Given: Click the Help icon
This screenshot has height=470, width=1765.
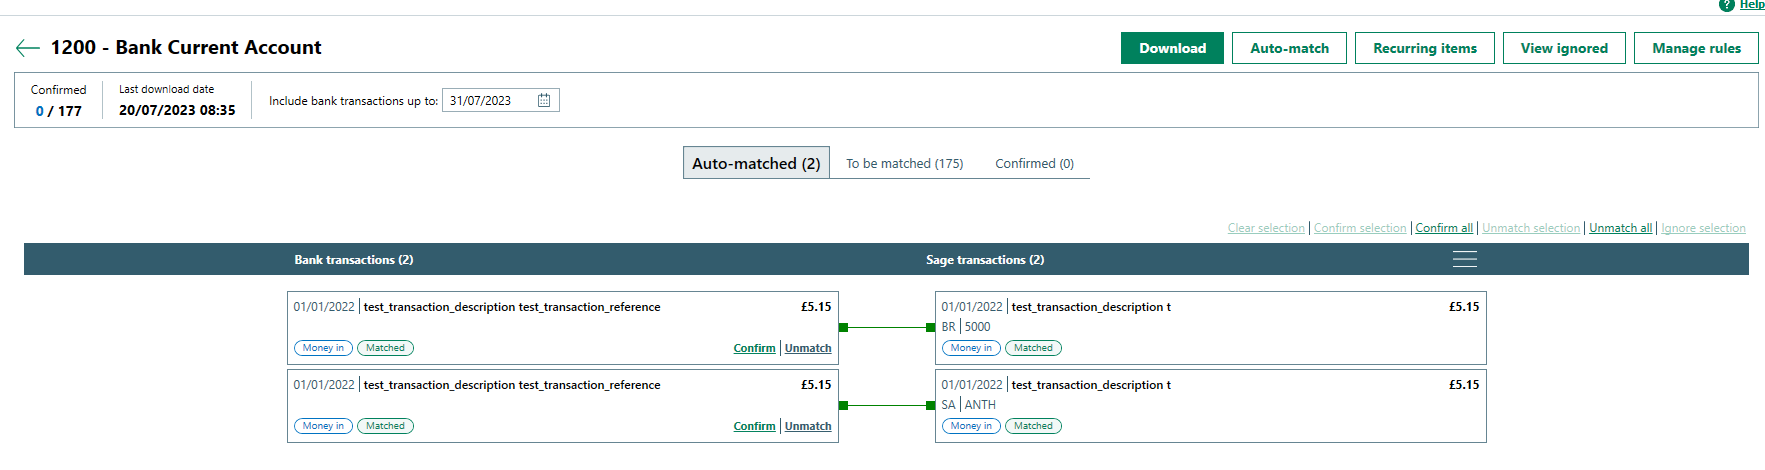Looking at the screenshot, I should (x=1726, y=5).
